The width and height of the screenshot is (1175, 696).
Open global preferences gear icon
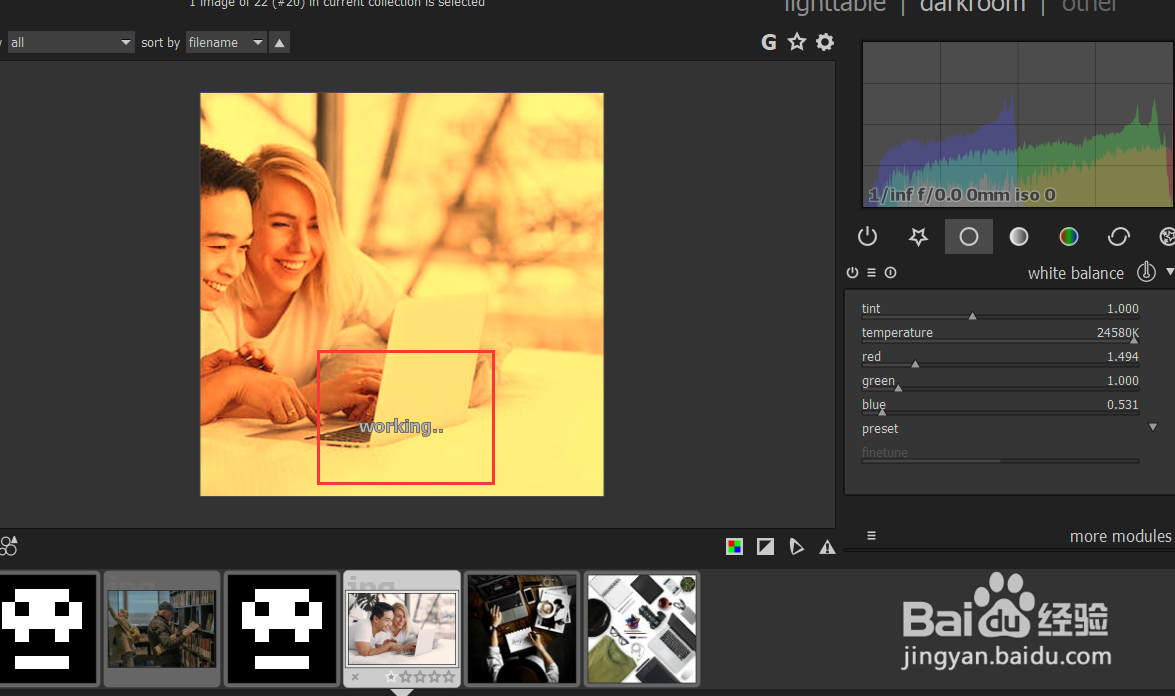coord(825,42)
